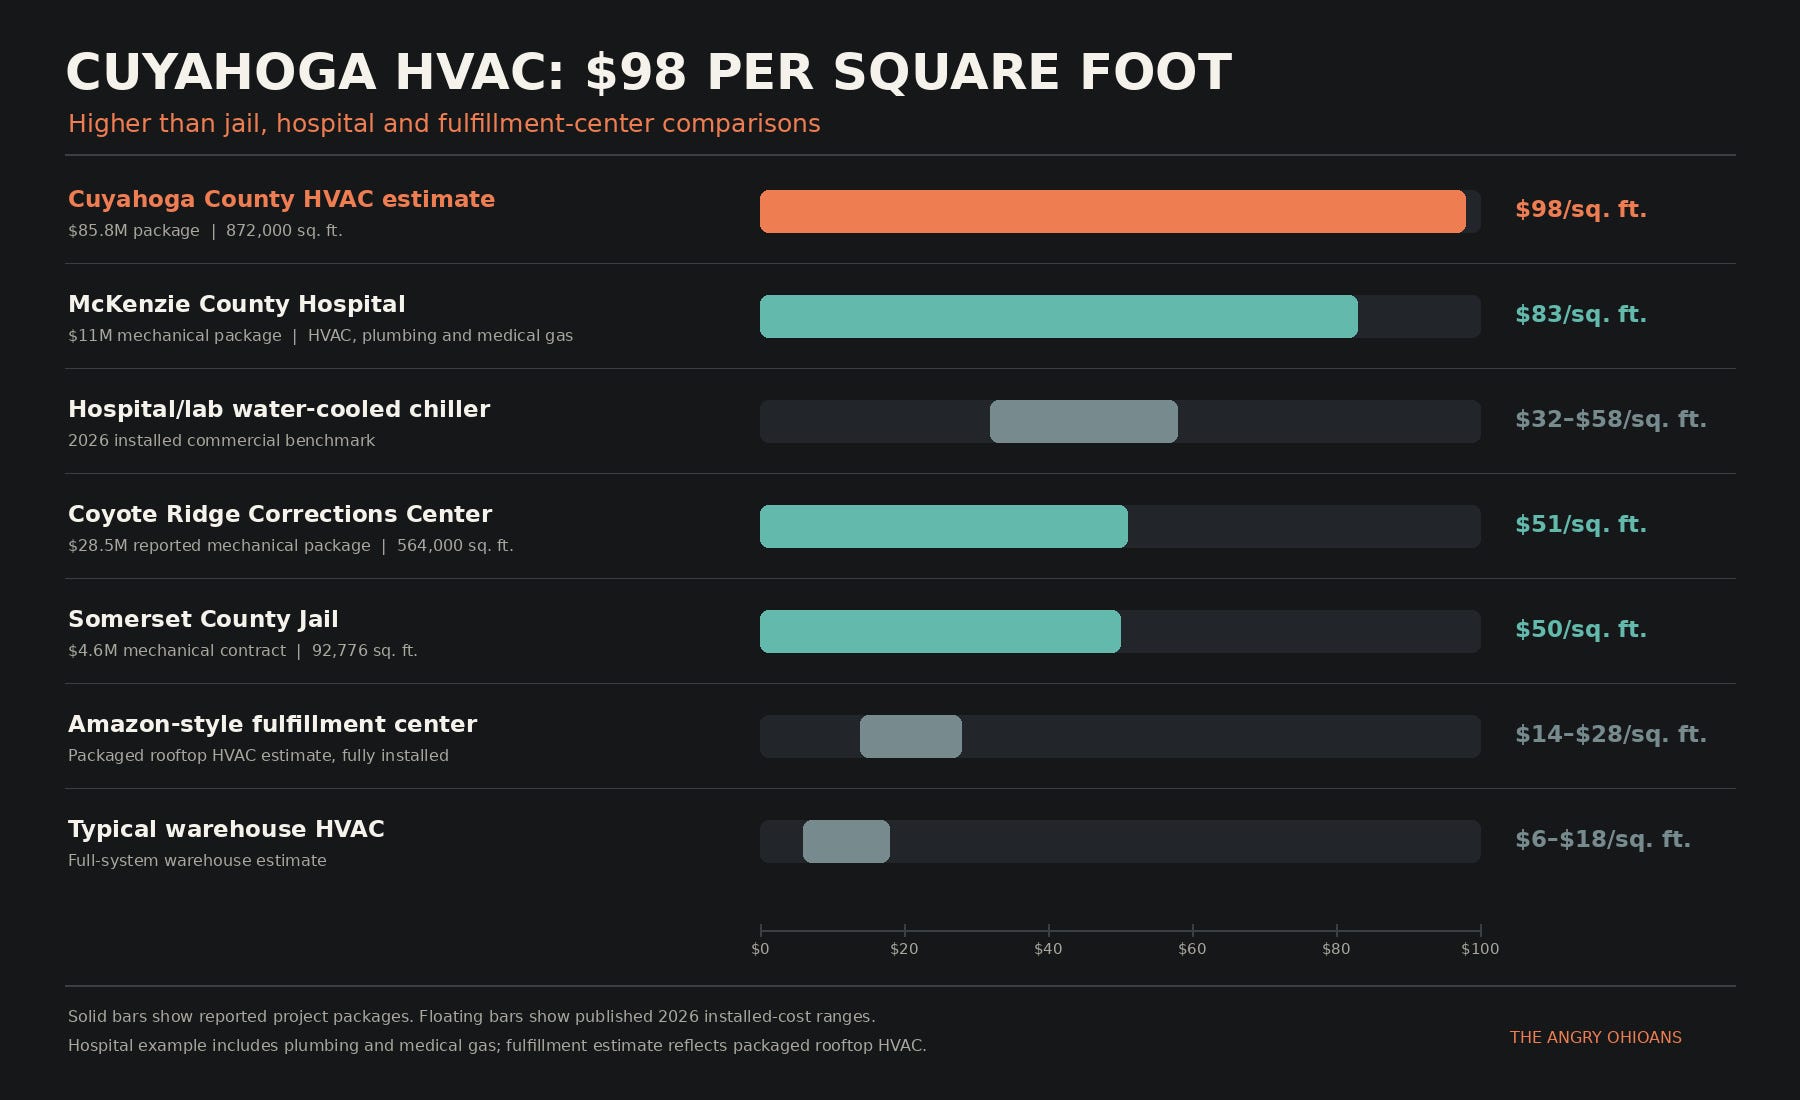Select the orange subtitle about comparisons
The width and height of the screenshot is (1800, 1100).
click(x=444, y=124)
